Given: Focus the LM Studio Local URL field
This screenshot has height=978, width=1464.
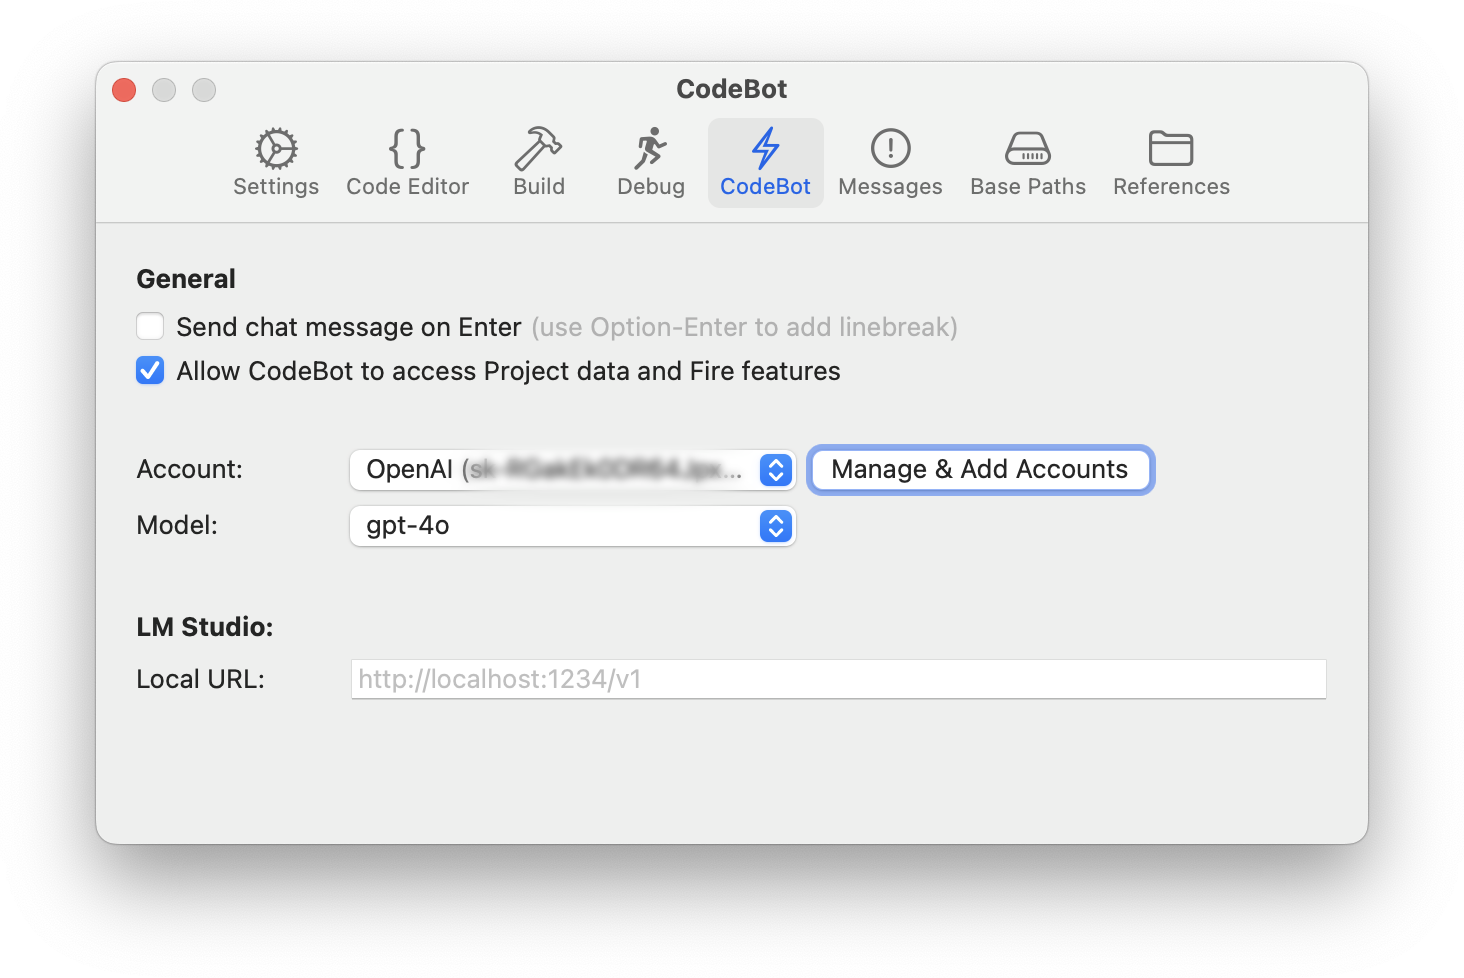Looking at the screenshot, I should click(x=838, y=679).
